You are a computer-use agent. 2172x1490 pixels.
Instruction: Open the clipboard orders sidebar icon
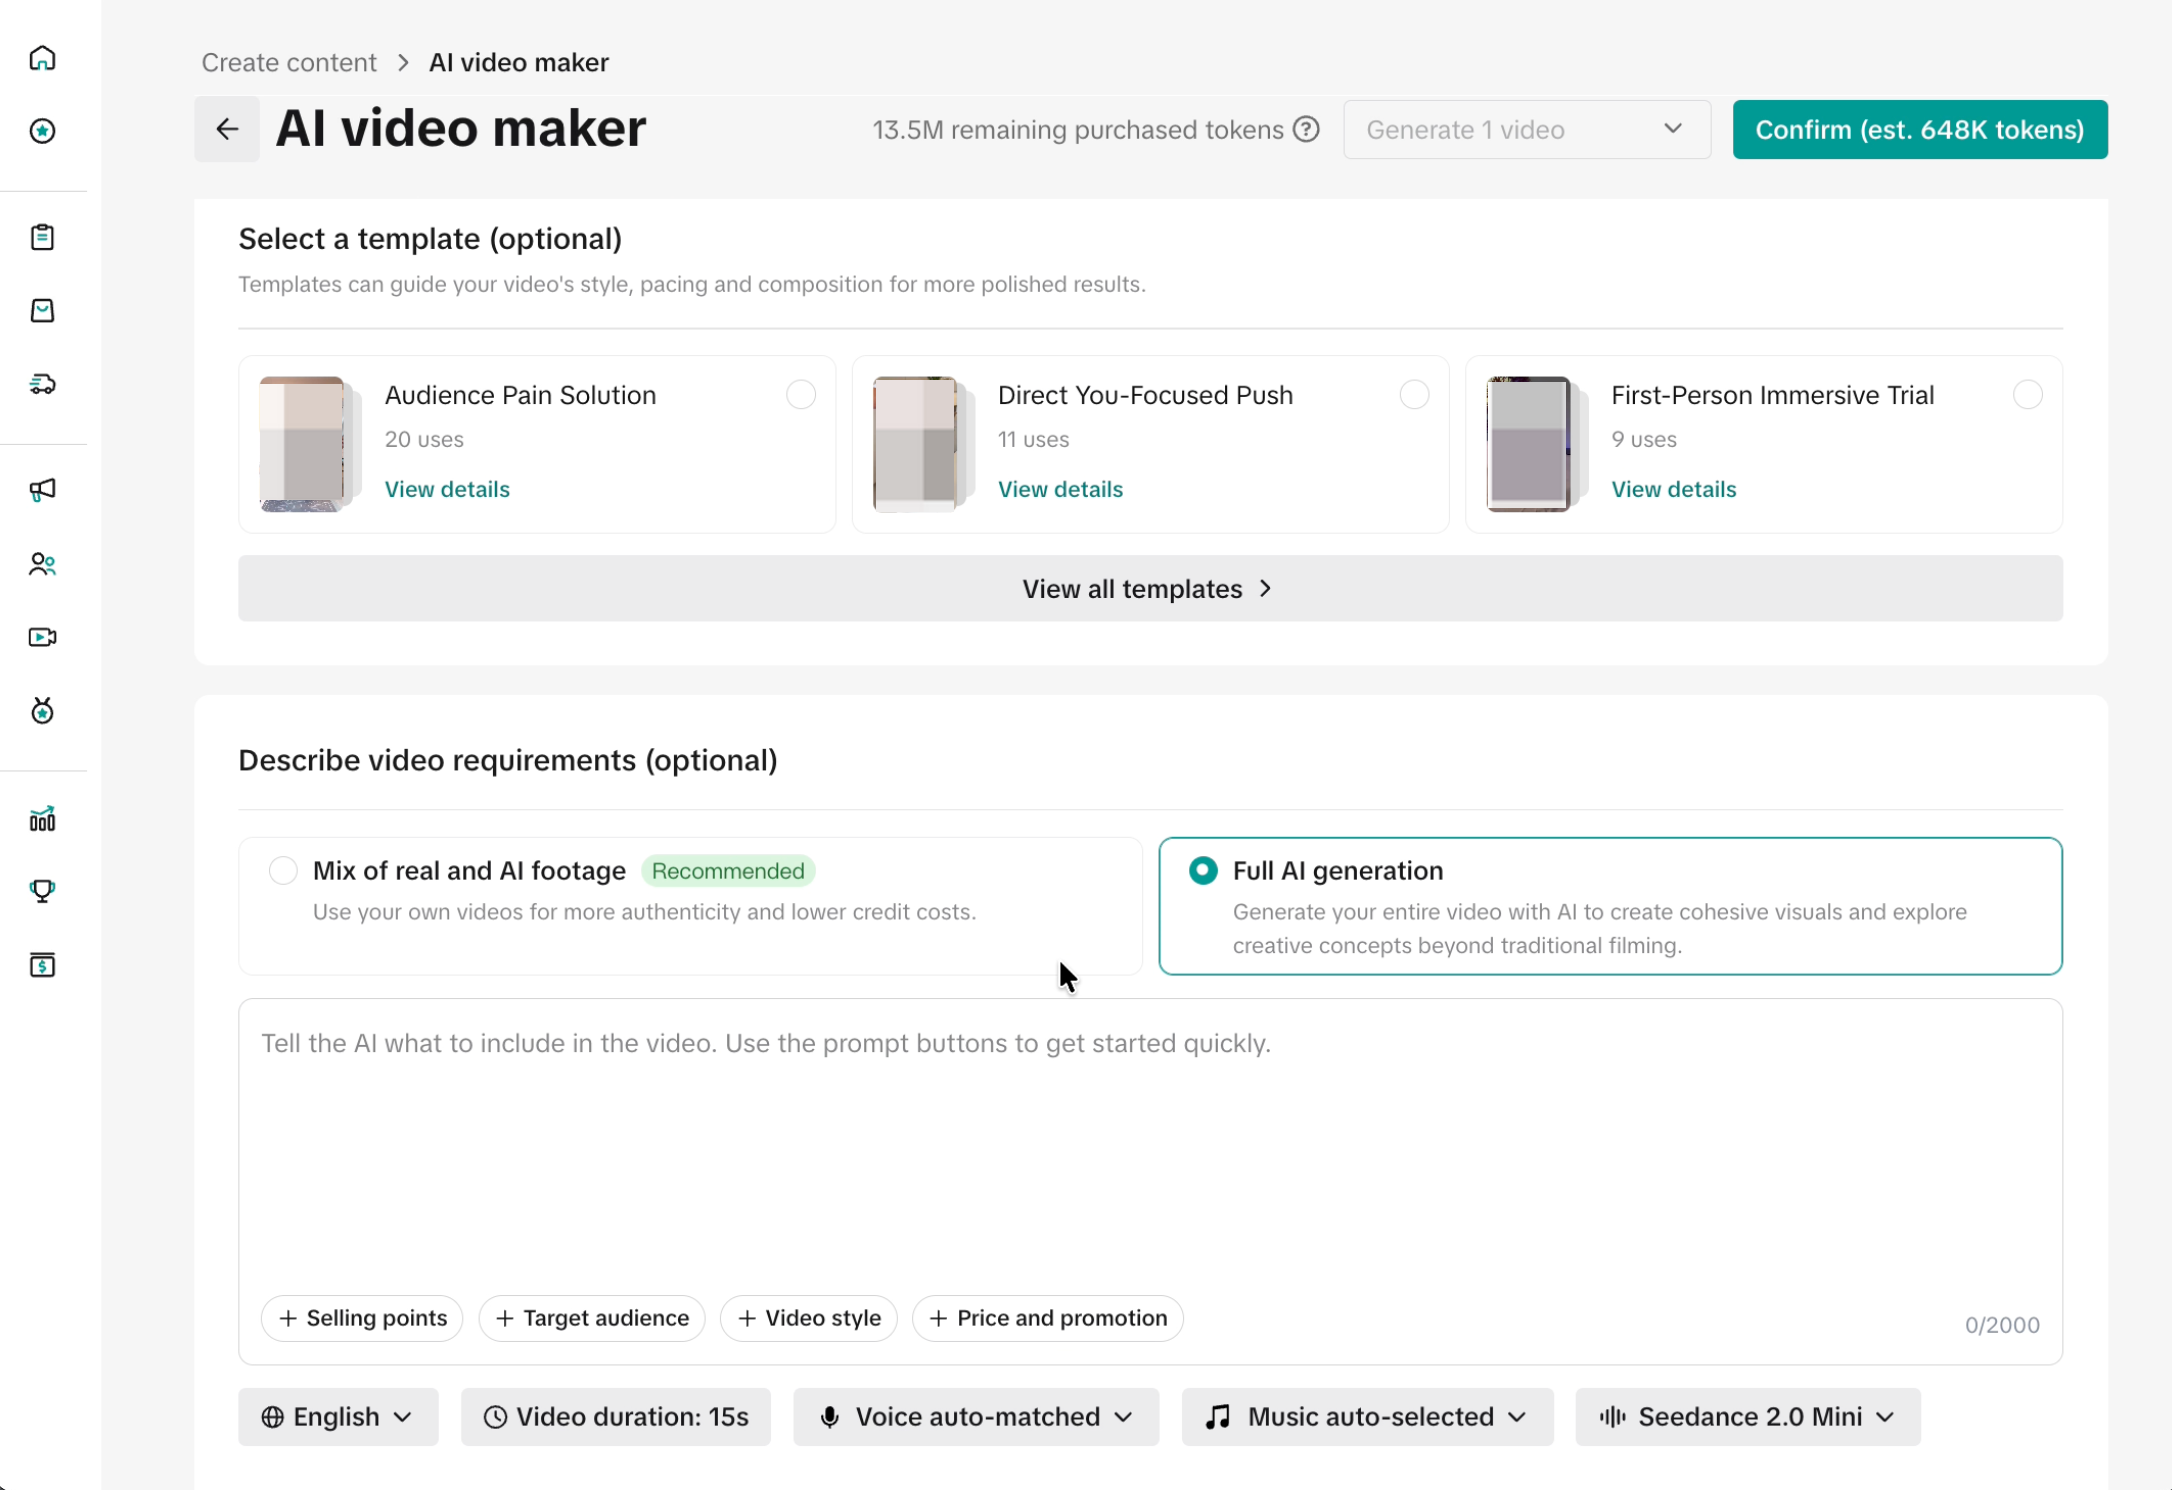click(42, 237)
